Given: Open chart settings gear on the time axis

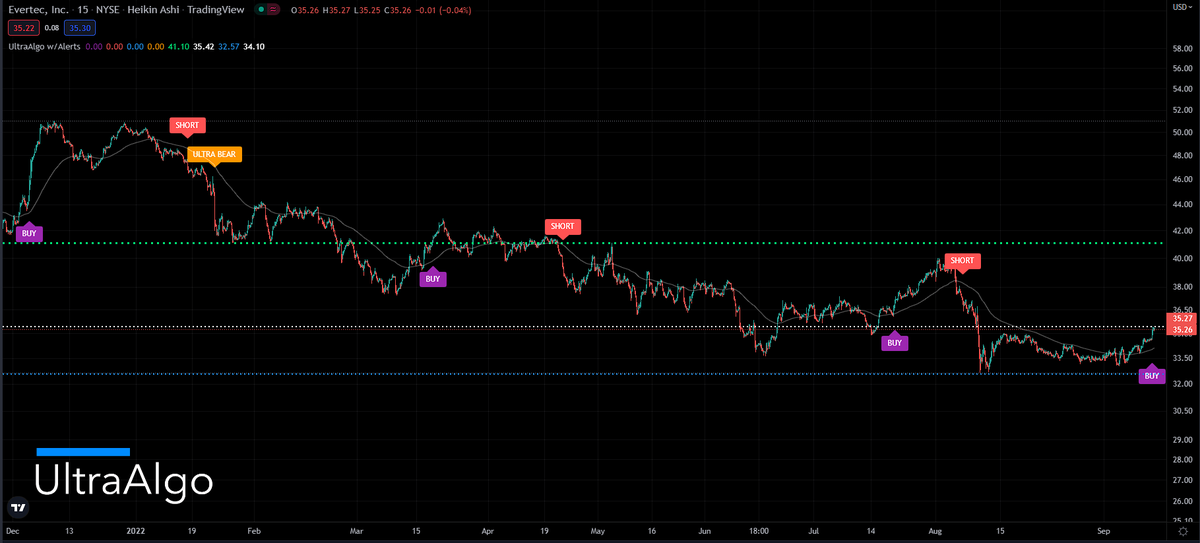Looking at the screenshot, I should (x=1181, y=533).
